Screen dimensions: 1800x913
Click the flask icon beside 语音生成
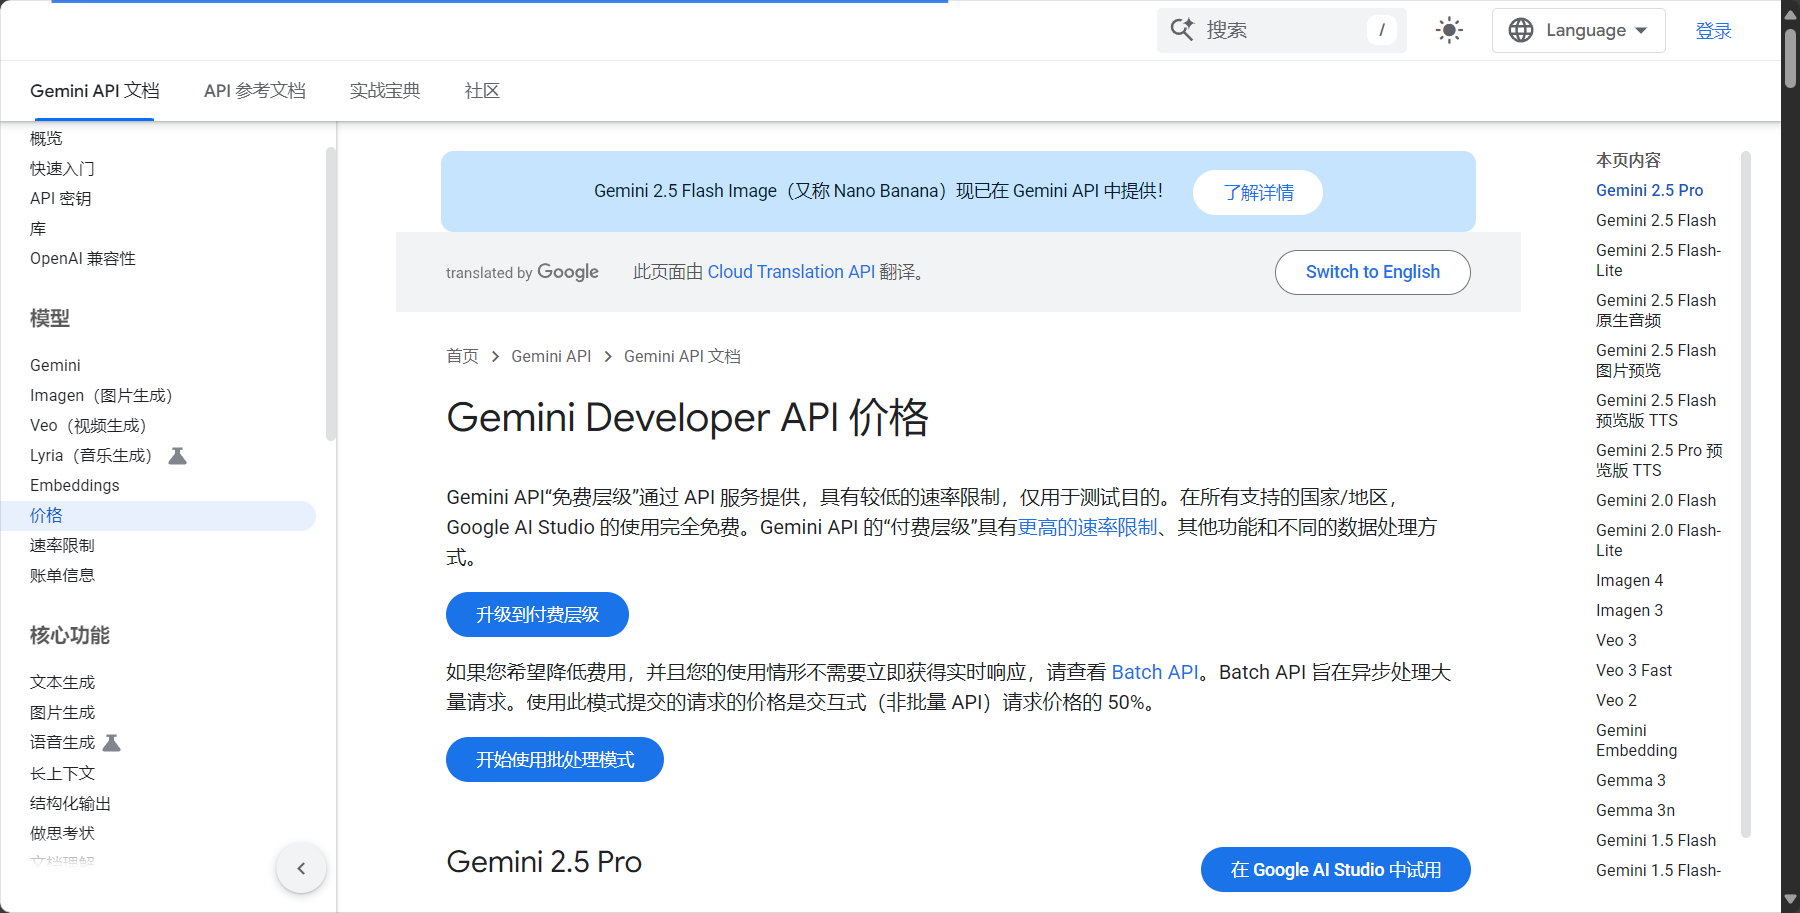[x=112, y=743]
